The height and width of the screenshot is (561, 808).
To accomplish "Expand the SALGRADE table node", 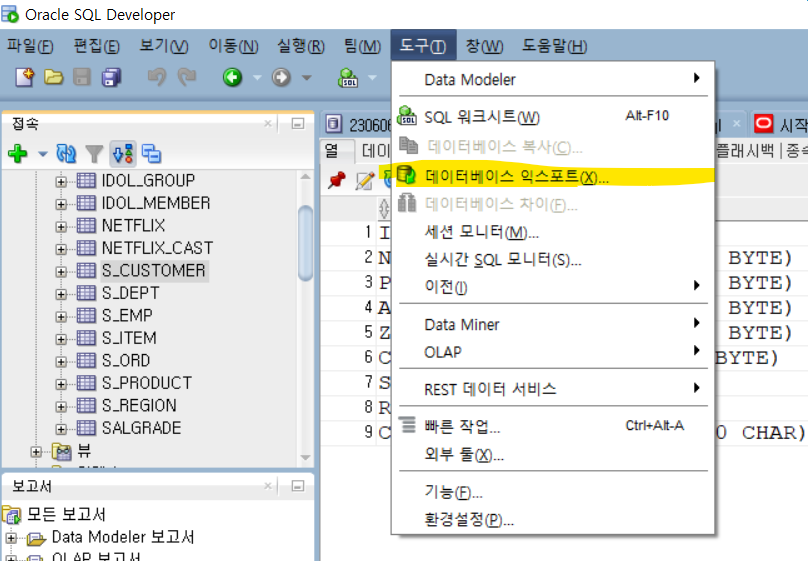I will (x=61, y=429).
